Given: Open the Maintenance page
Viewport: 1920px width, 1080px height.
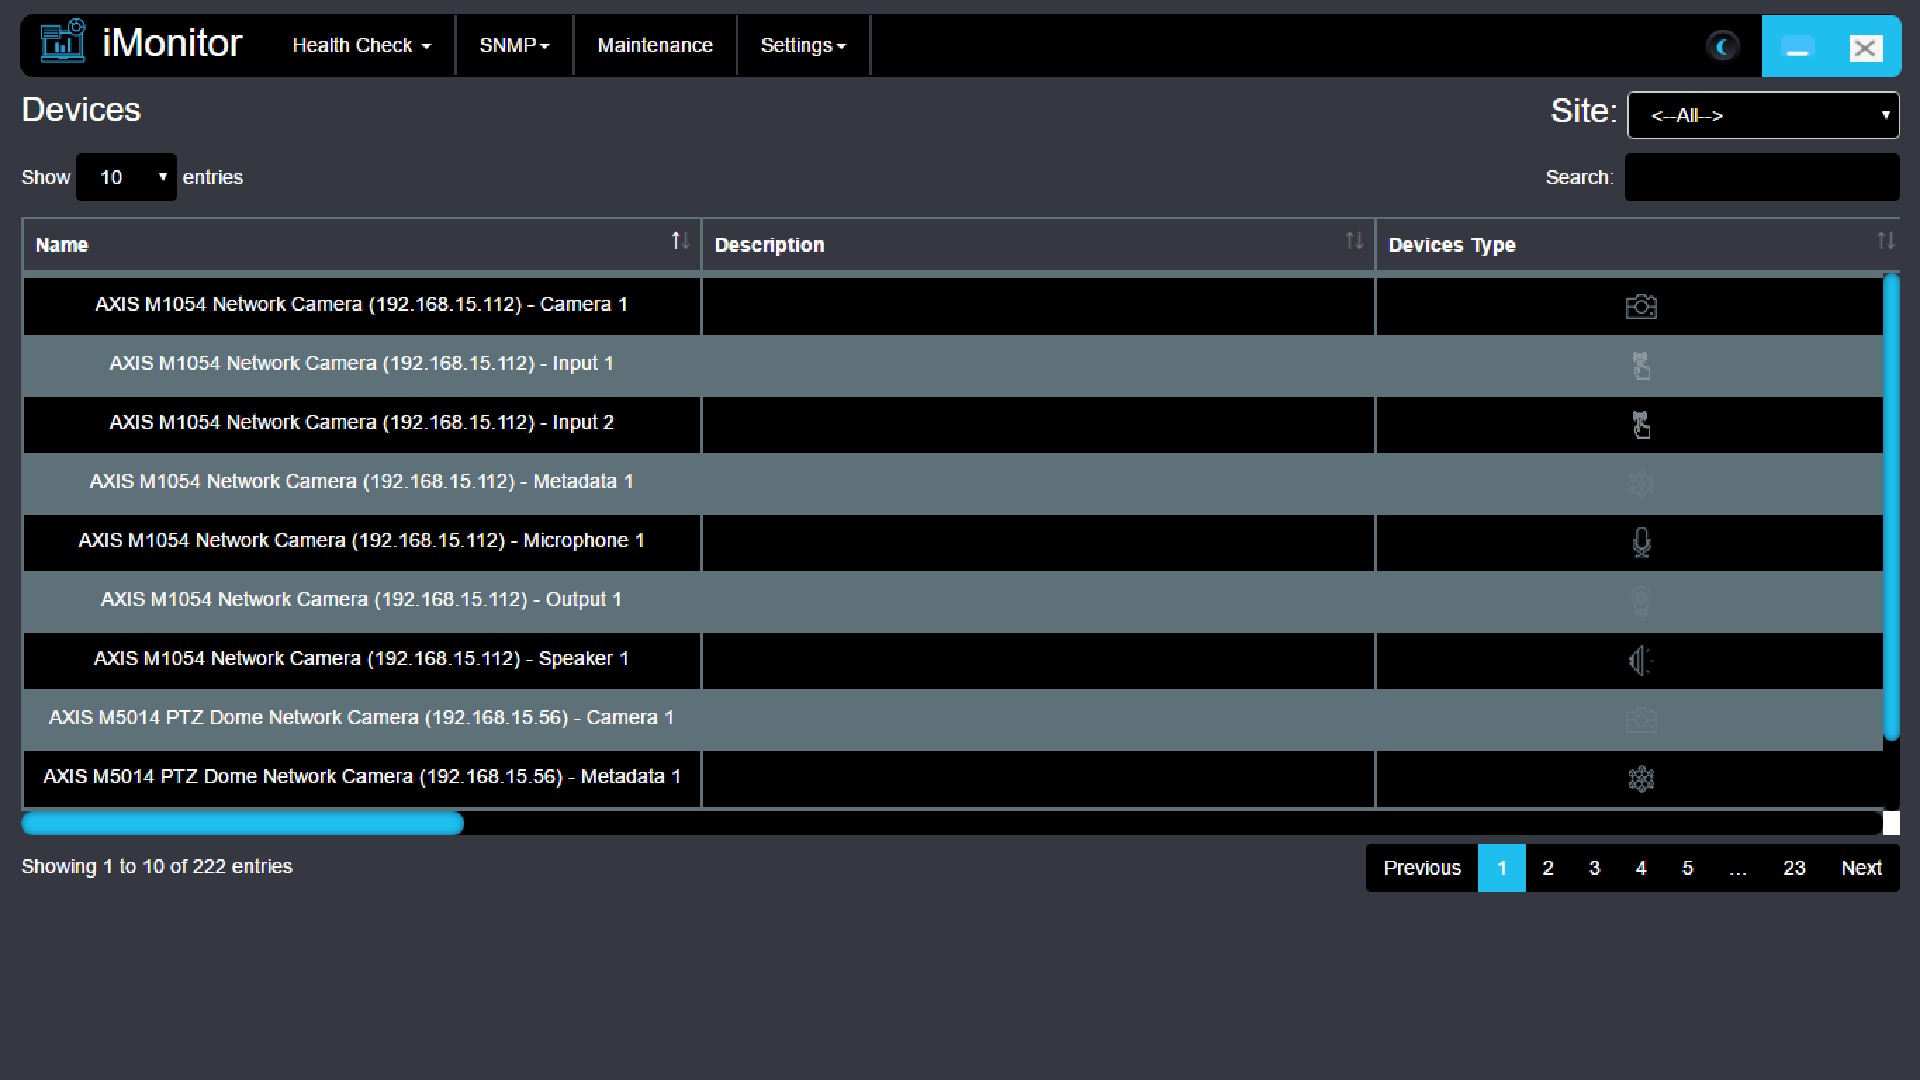Looking at the screenshot, I should [x=655, y=45].
